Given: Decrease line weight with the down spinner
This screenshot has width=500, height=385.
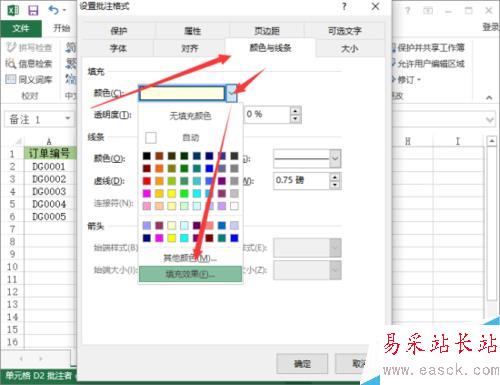Looking at the screenshot, I should [x=335, y=185].
